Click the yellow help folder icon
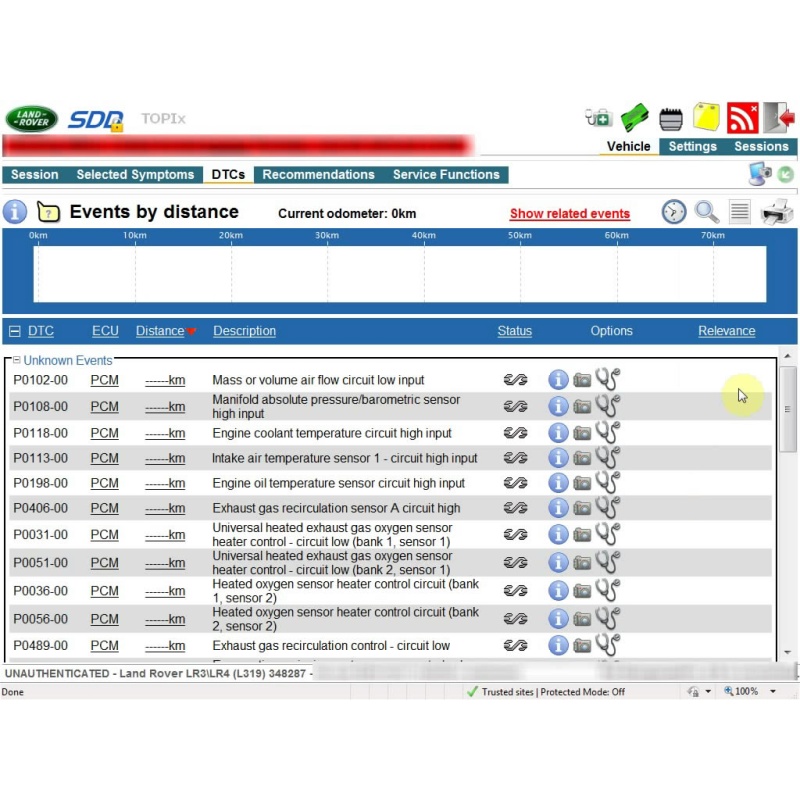 click(x=48, y=212)
